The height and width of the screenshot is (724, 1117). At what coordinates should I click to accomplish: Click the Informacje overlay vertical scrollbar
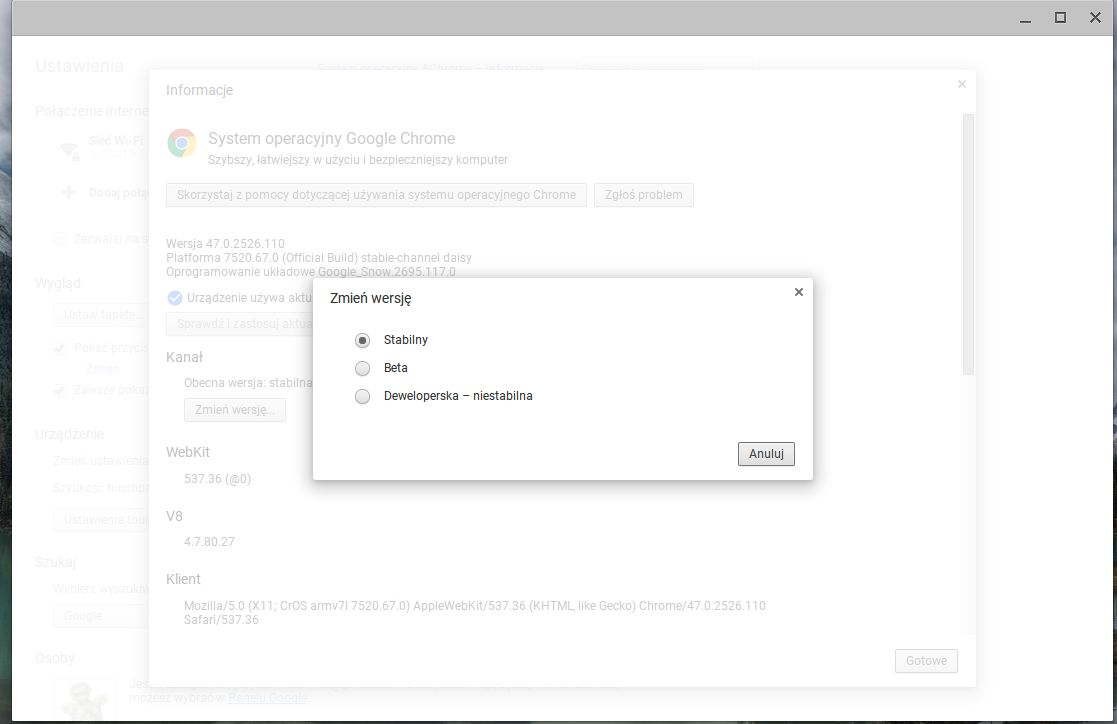click(x=967, y=244)
